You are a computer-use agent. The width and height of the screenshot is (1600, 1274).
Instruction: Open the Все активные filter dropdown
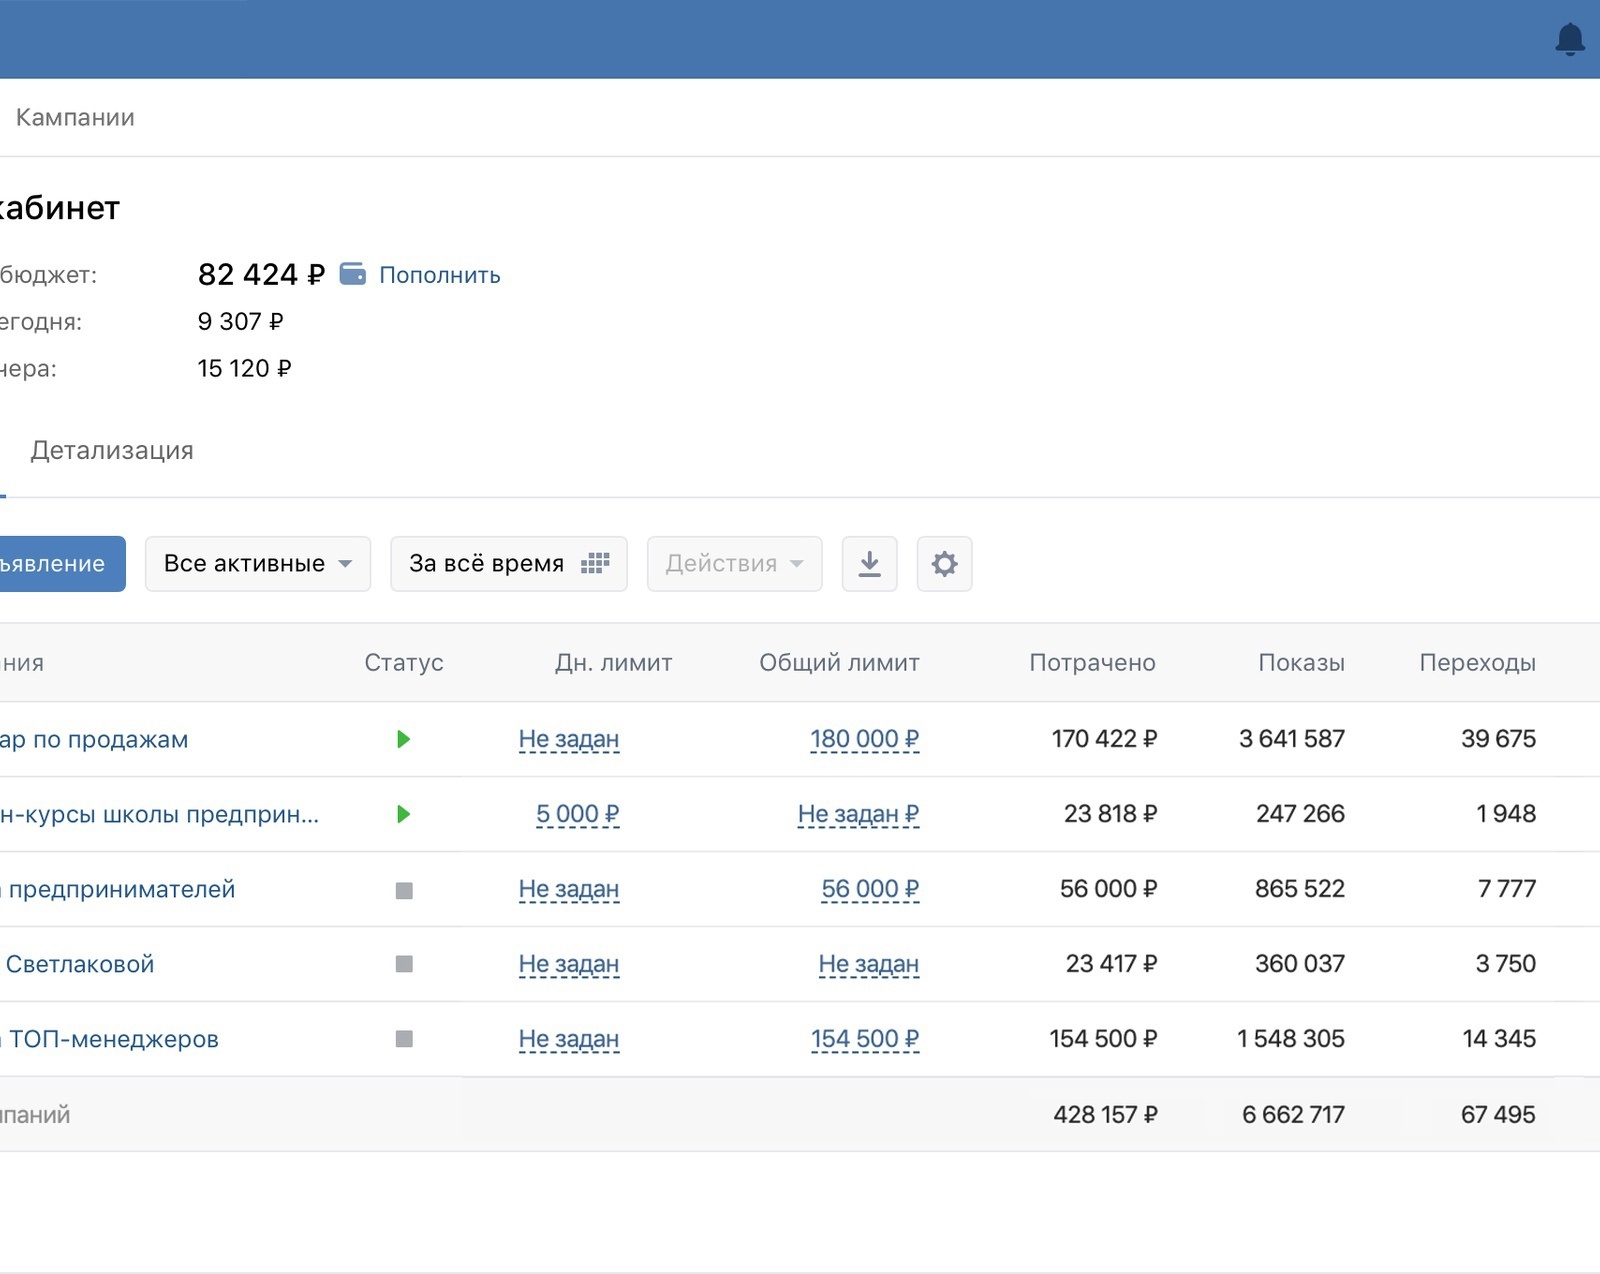click(x=258, y=564)
